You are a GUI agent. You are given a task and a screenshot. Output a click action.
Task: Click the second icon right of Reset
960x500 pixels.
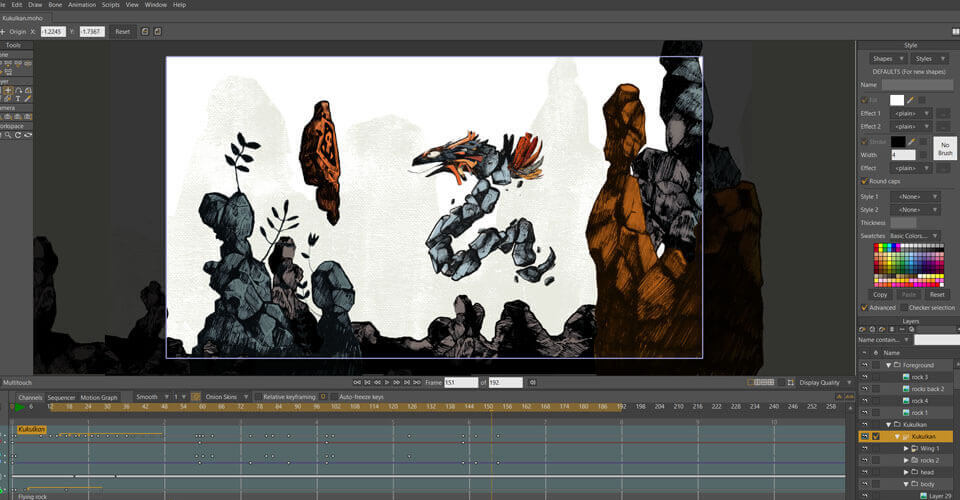pyautogui.click(x=158, y=31)
